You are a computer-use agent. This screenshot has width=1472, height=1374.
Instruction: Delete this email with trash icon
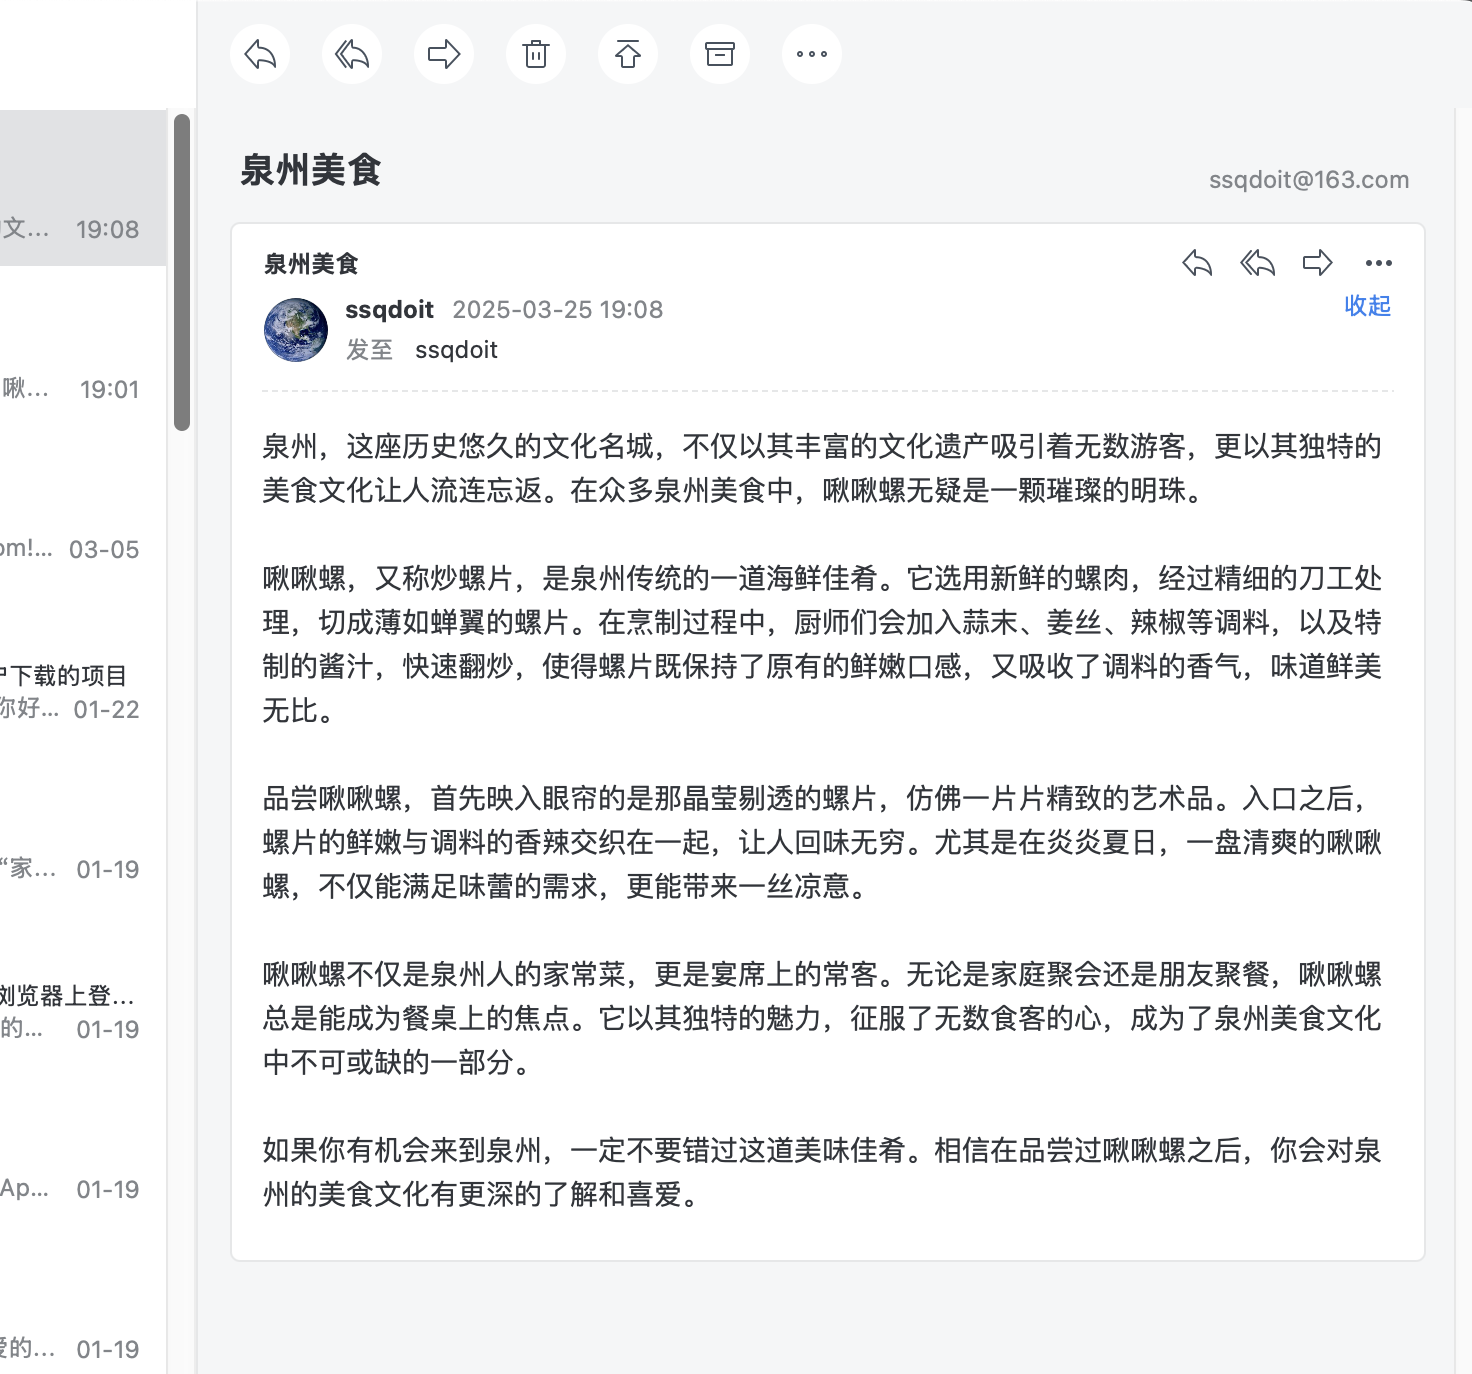coord(536,54)
